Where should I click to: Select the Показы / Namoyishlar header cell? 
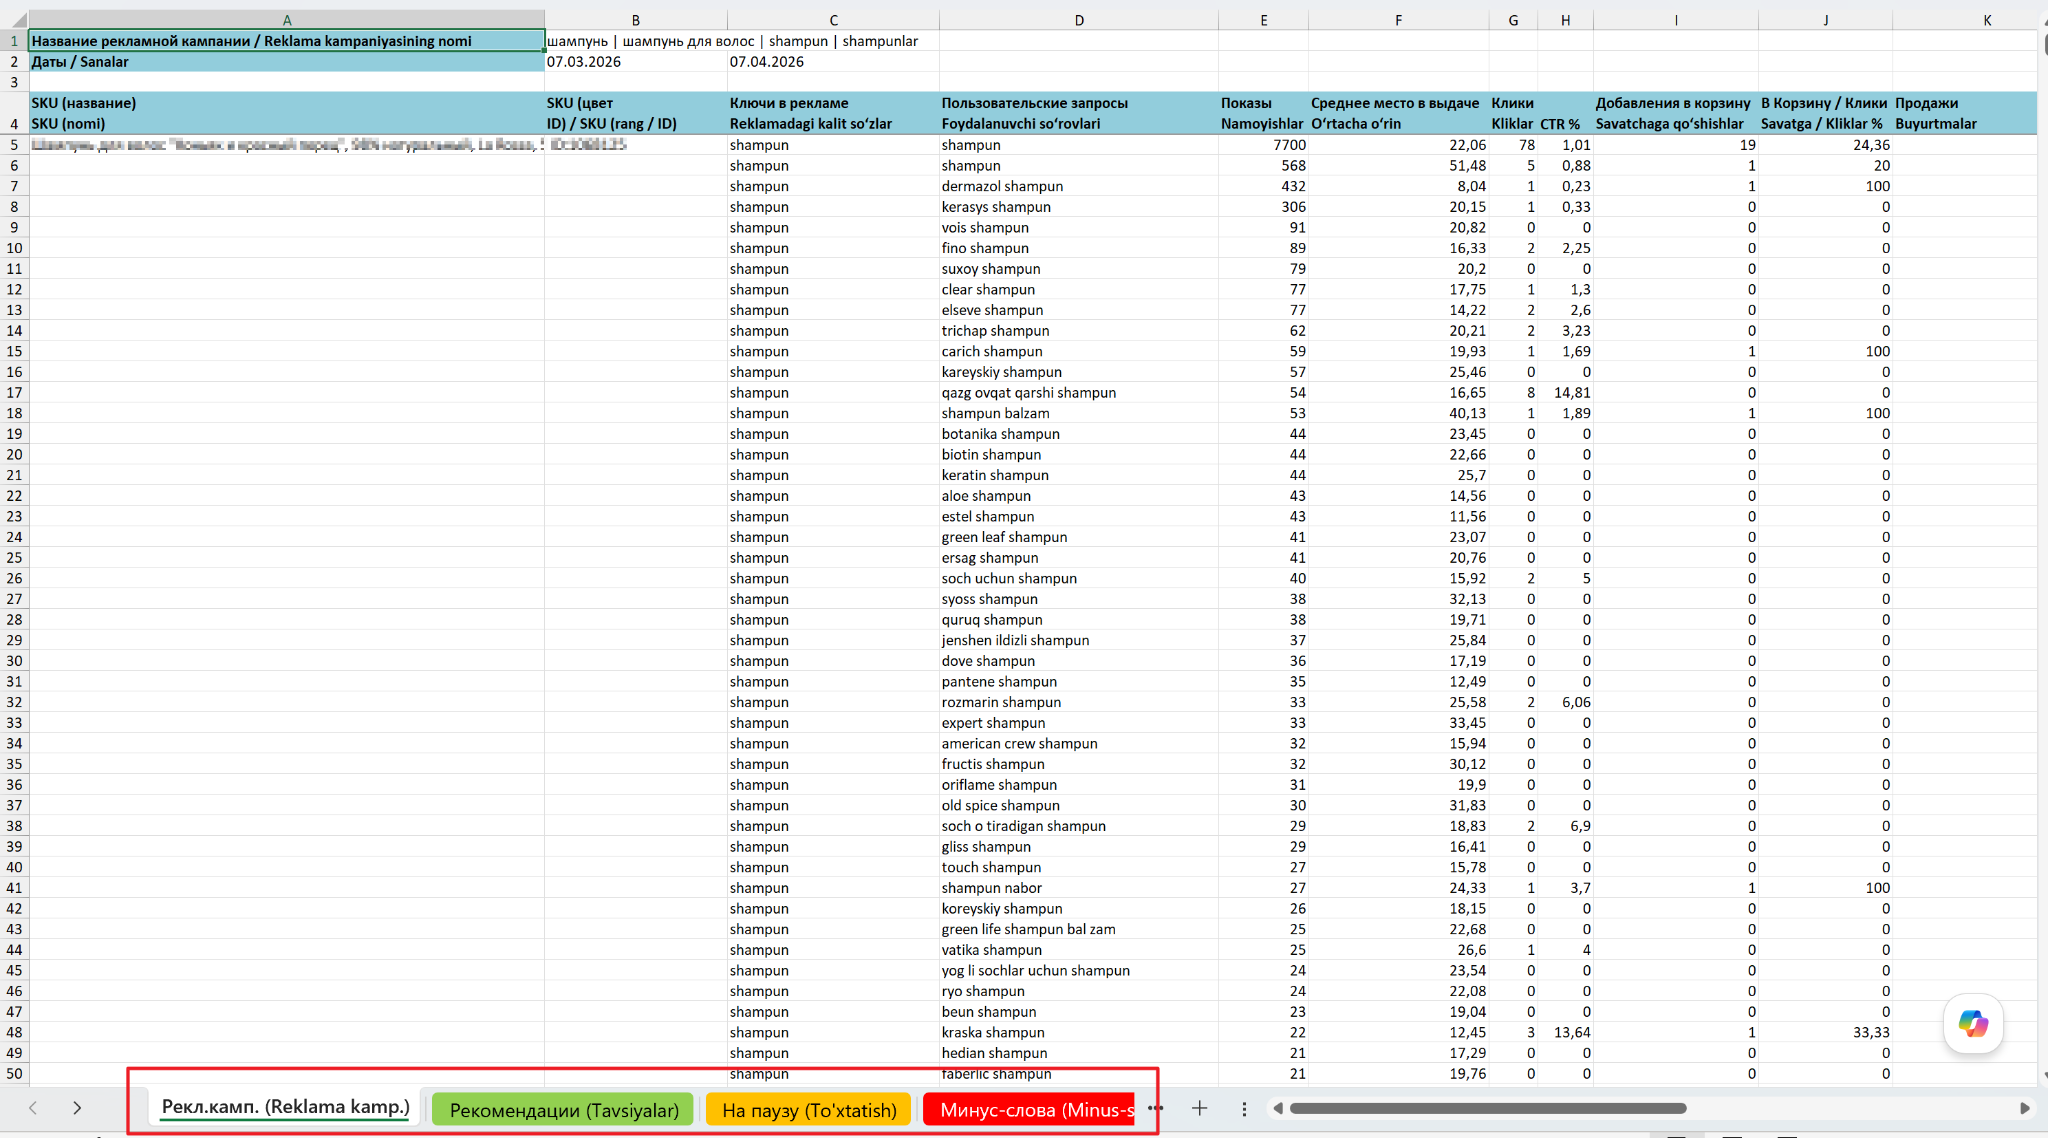pos(1263,113)
